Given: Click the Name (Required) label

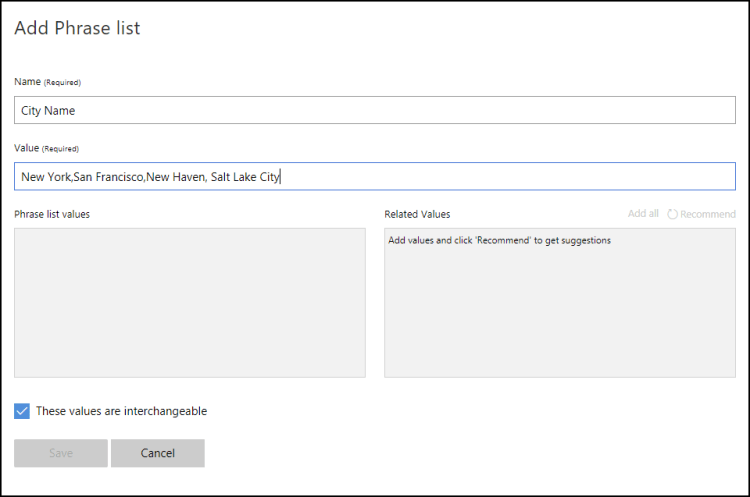Looking at the screenshot, I should [47, 81].
